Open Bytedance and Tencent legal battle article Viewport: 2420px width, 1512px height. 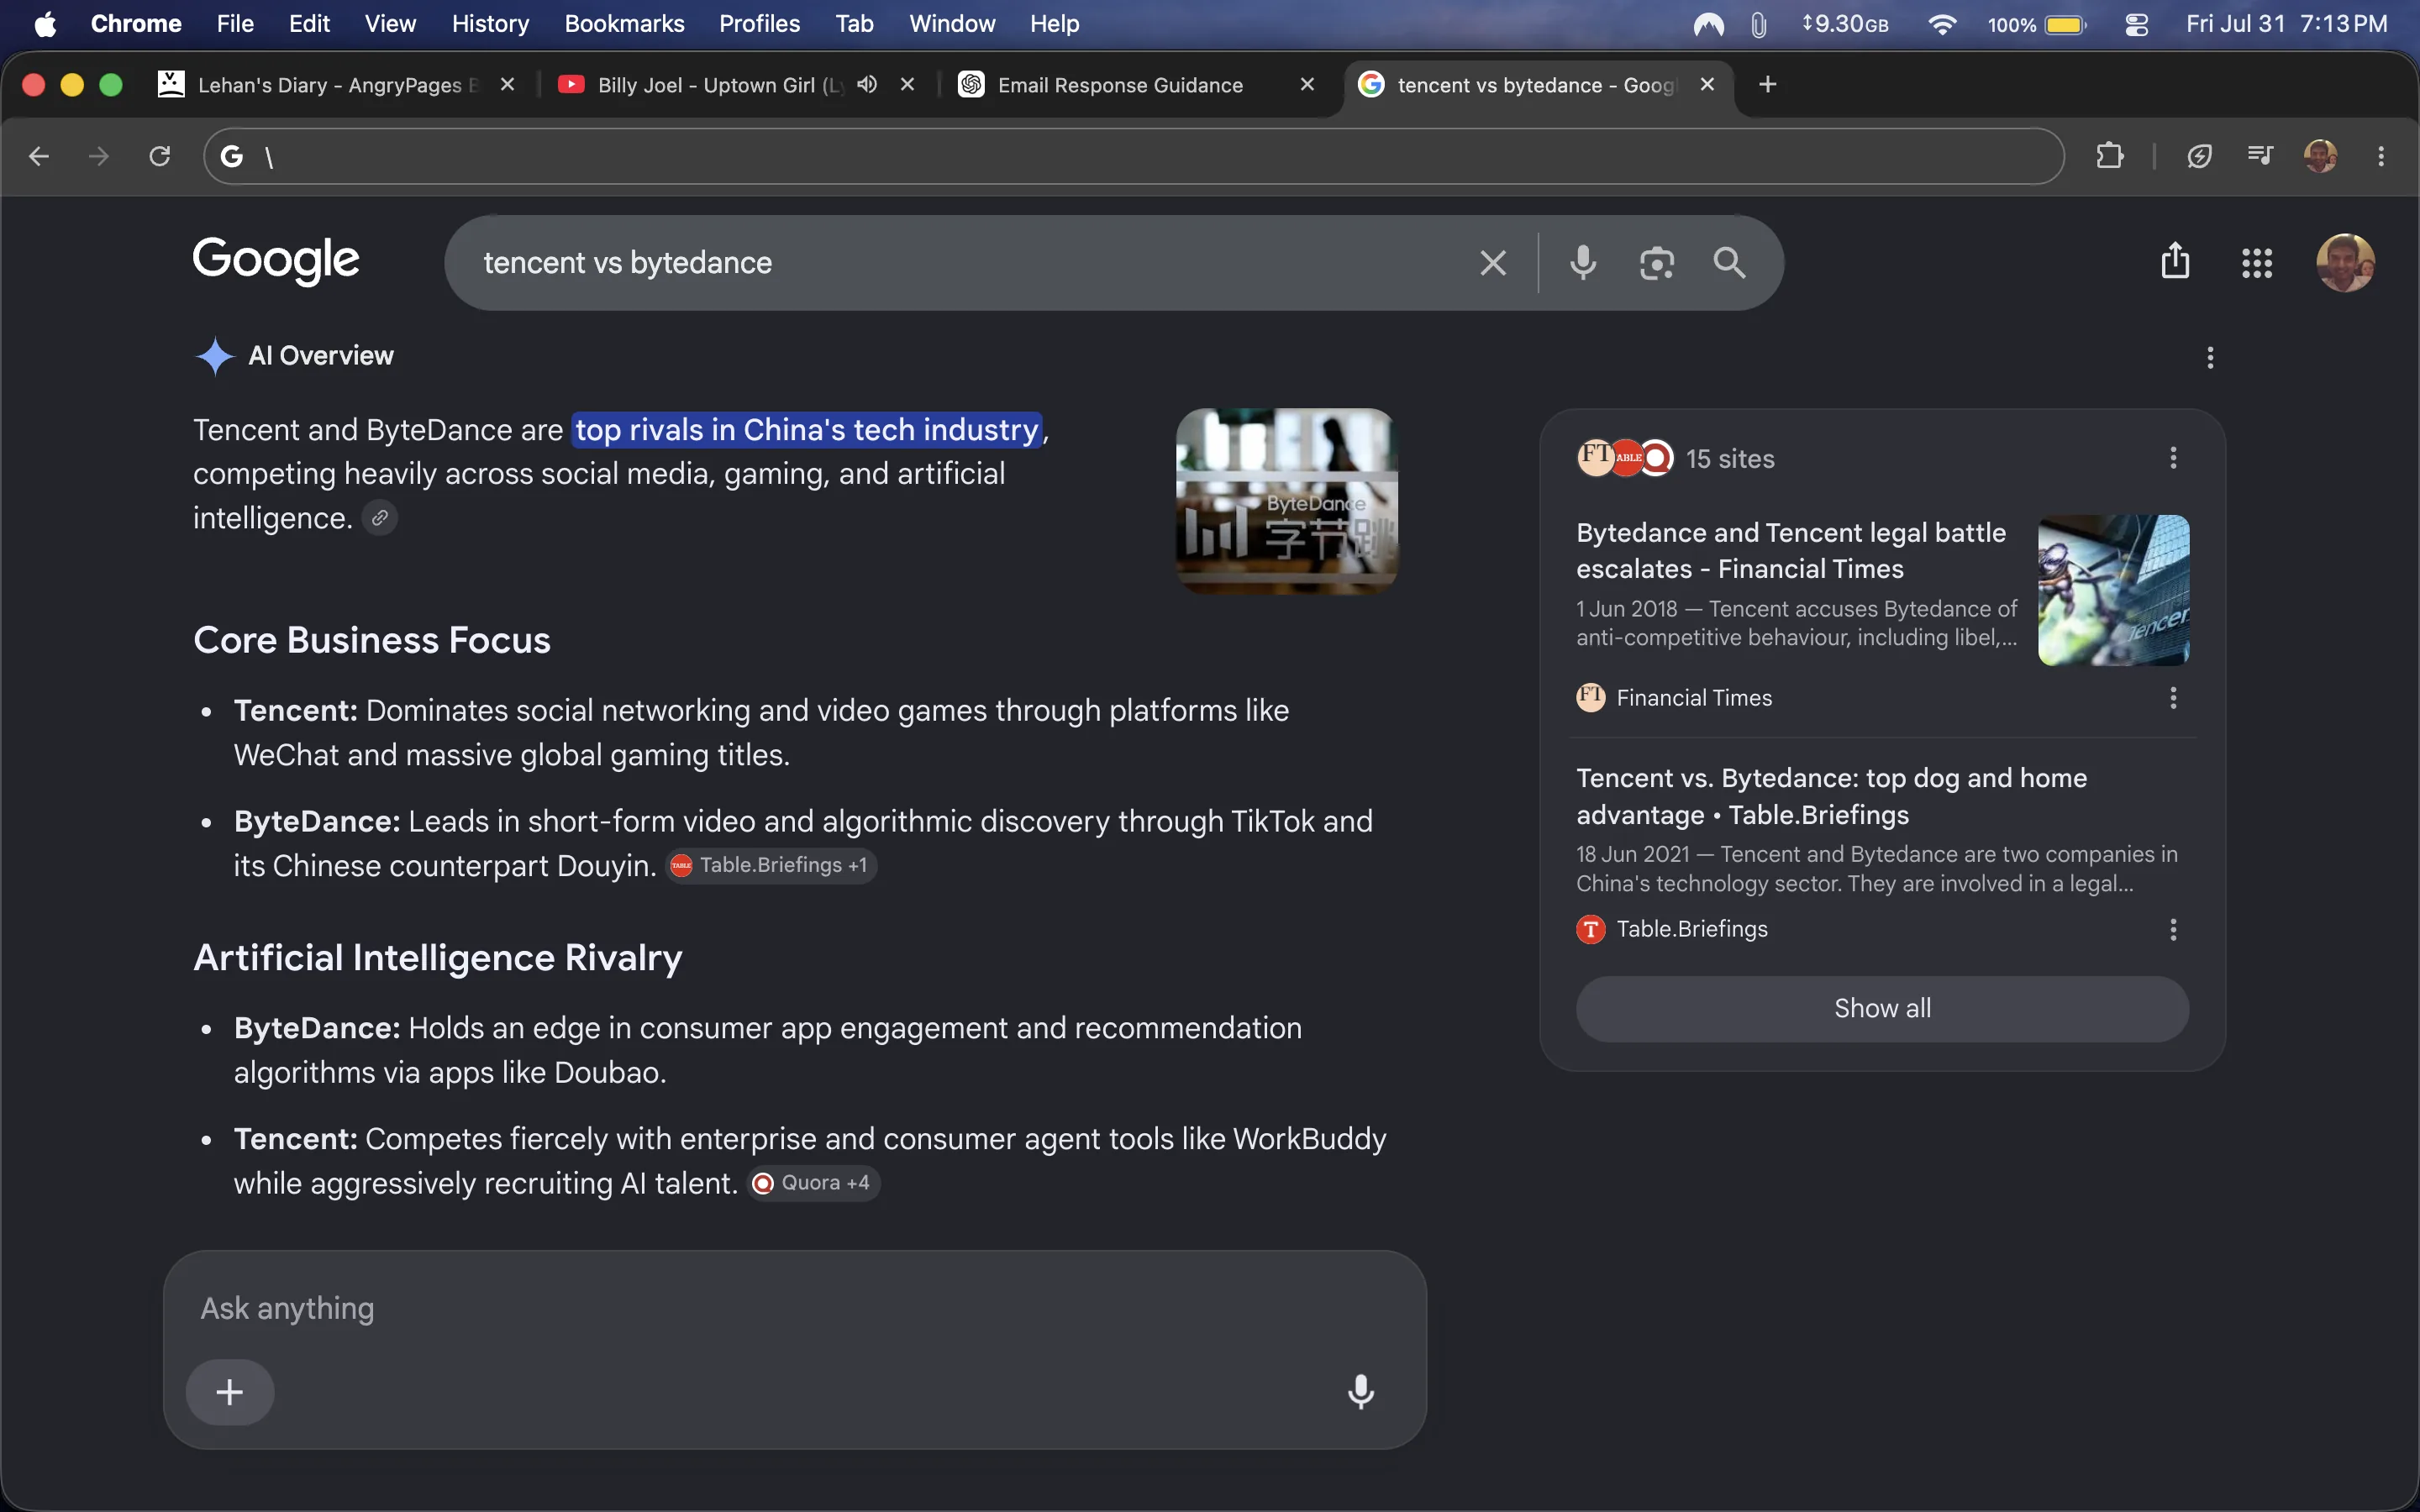click(x=1791, y=551)
